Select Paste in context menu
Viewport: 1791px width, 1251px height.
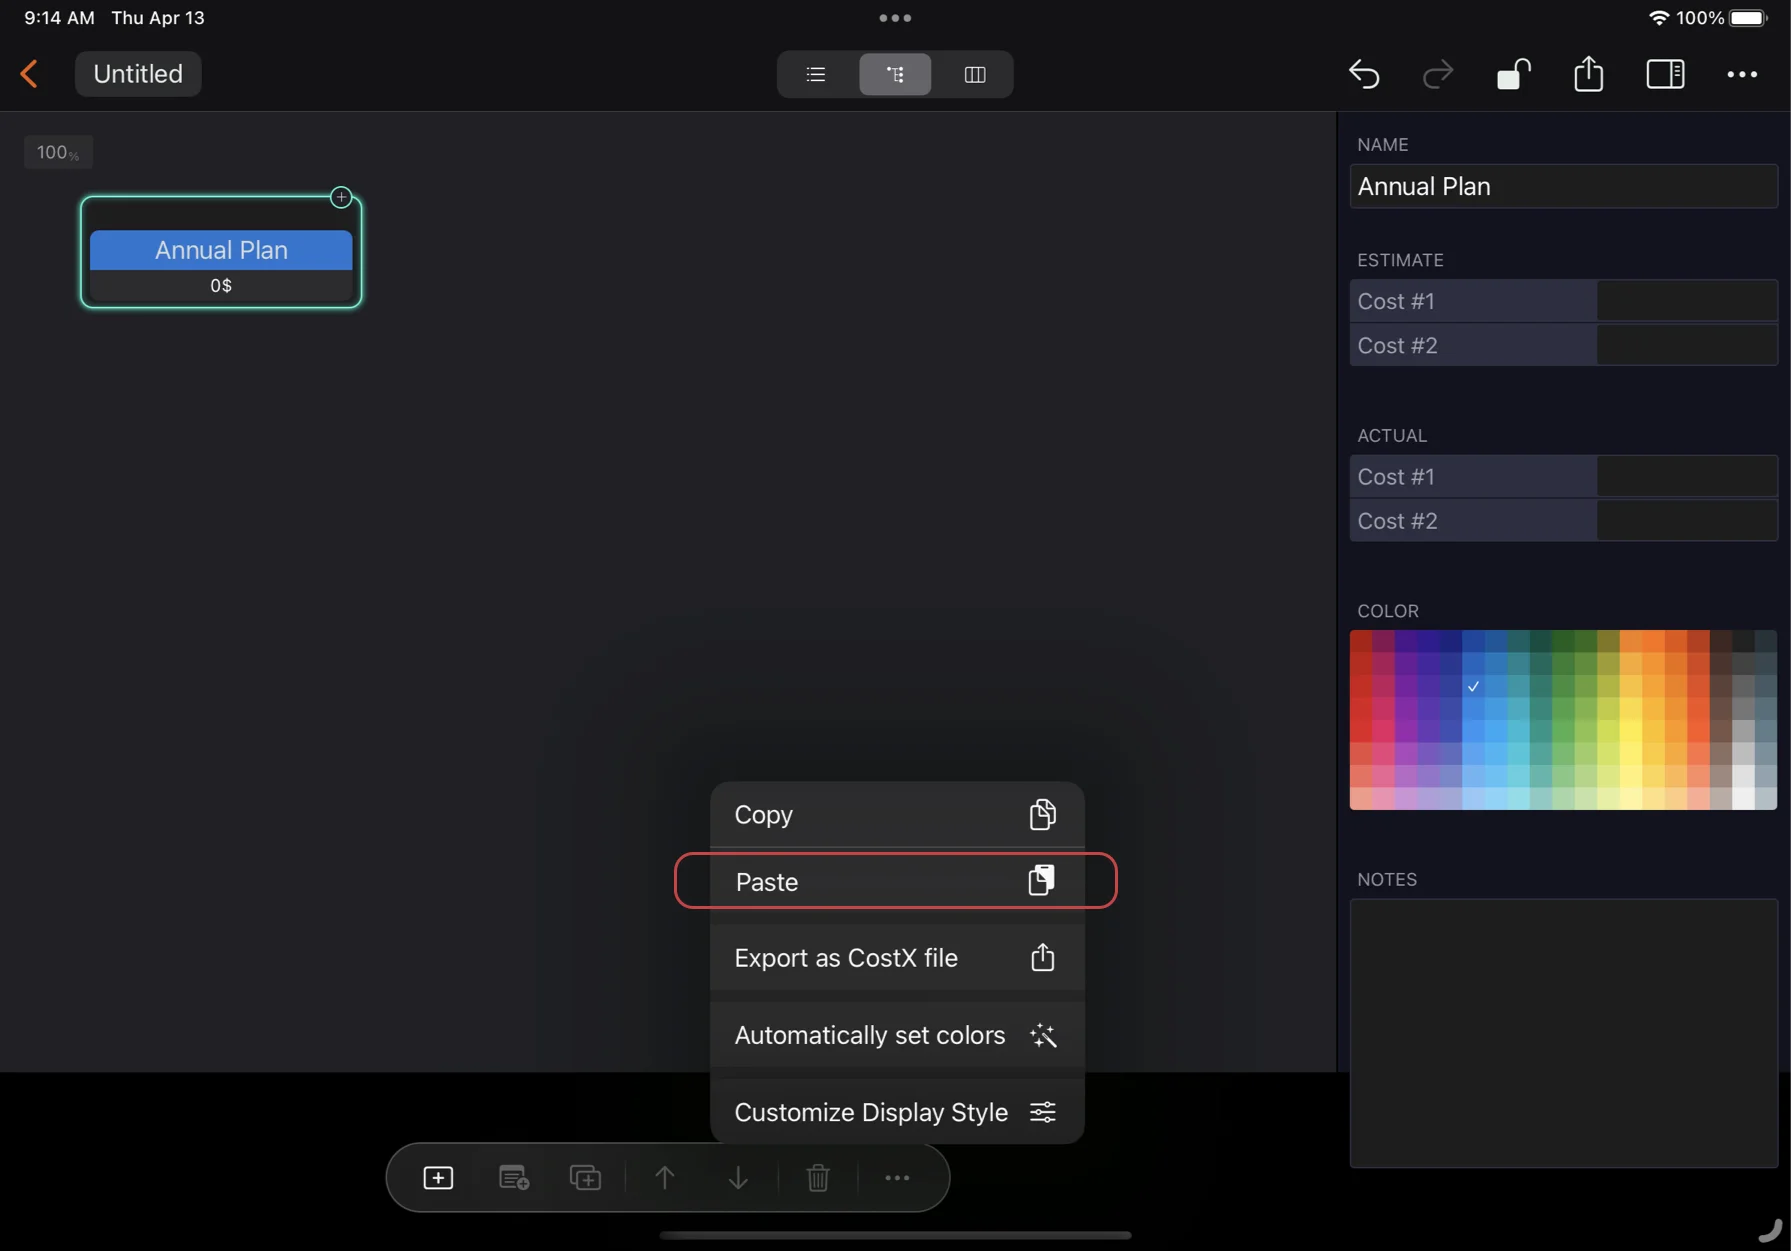pos(896,881)
